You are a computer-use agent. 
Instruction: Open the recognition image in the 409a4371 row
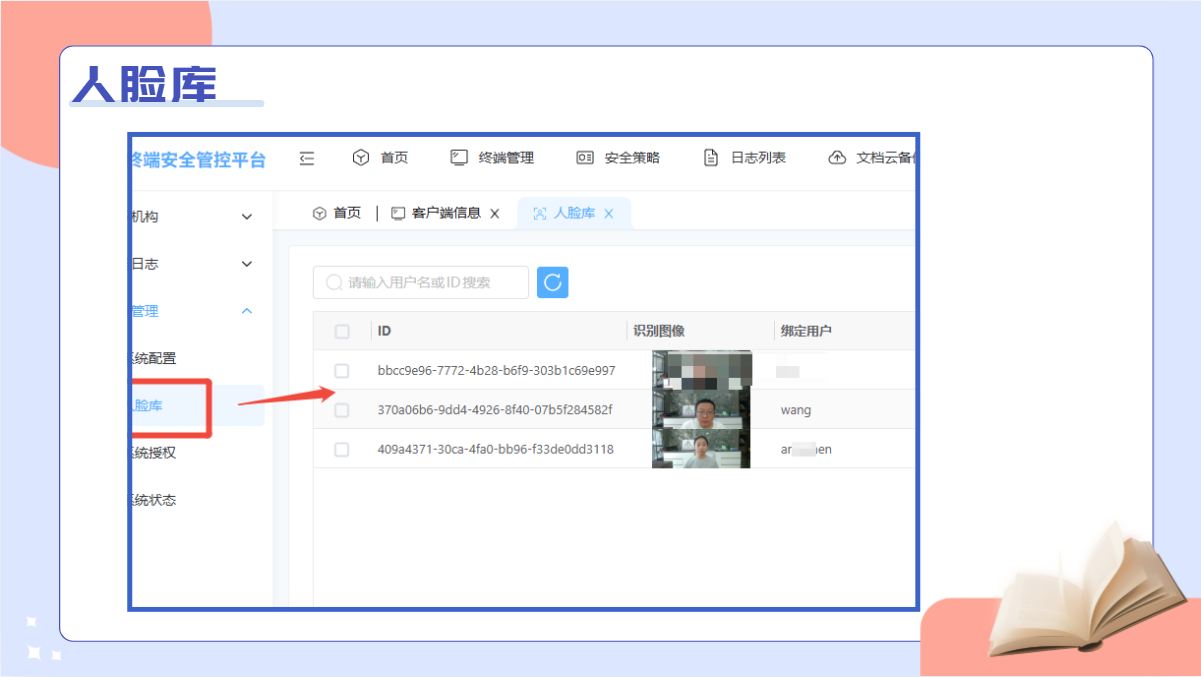coord(701,449)
